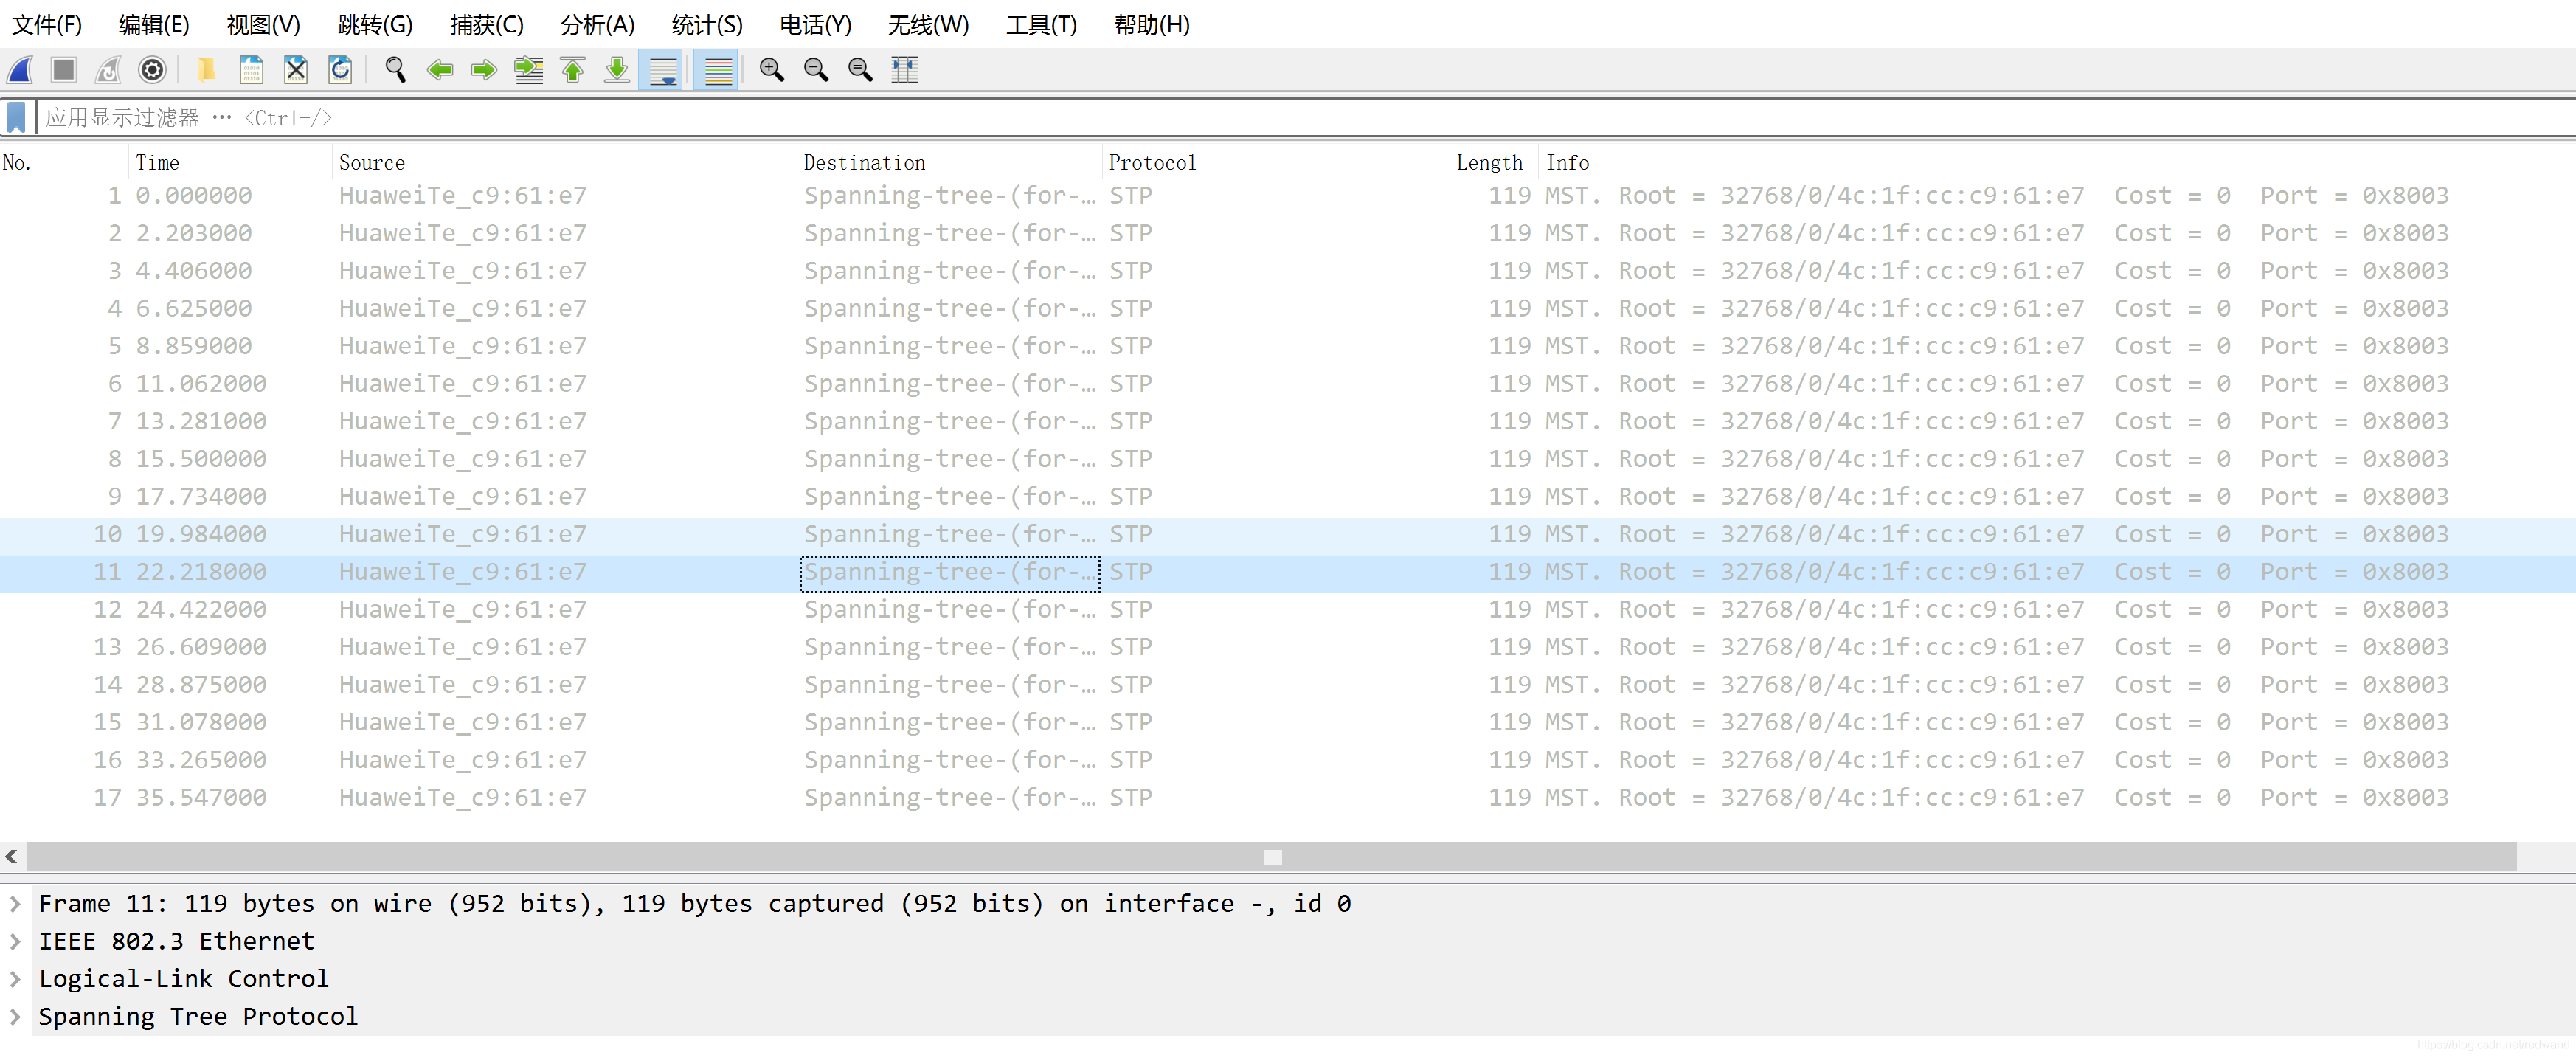Screen dimensions: 2576x1058
Task: Select packet 10 at time 19.984000
Action: click(x=1288, y=535)
